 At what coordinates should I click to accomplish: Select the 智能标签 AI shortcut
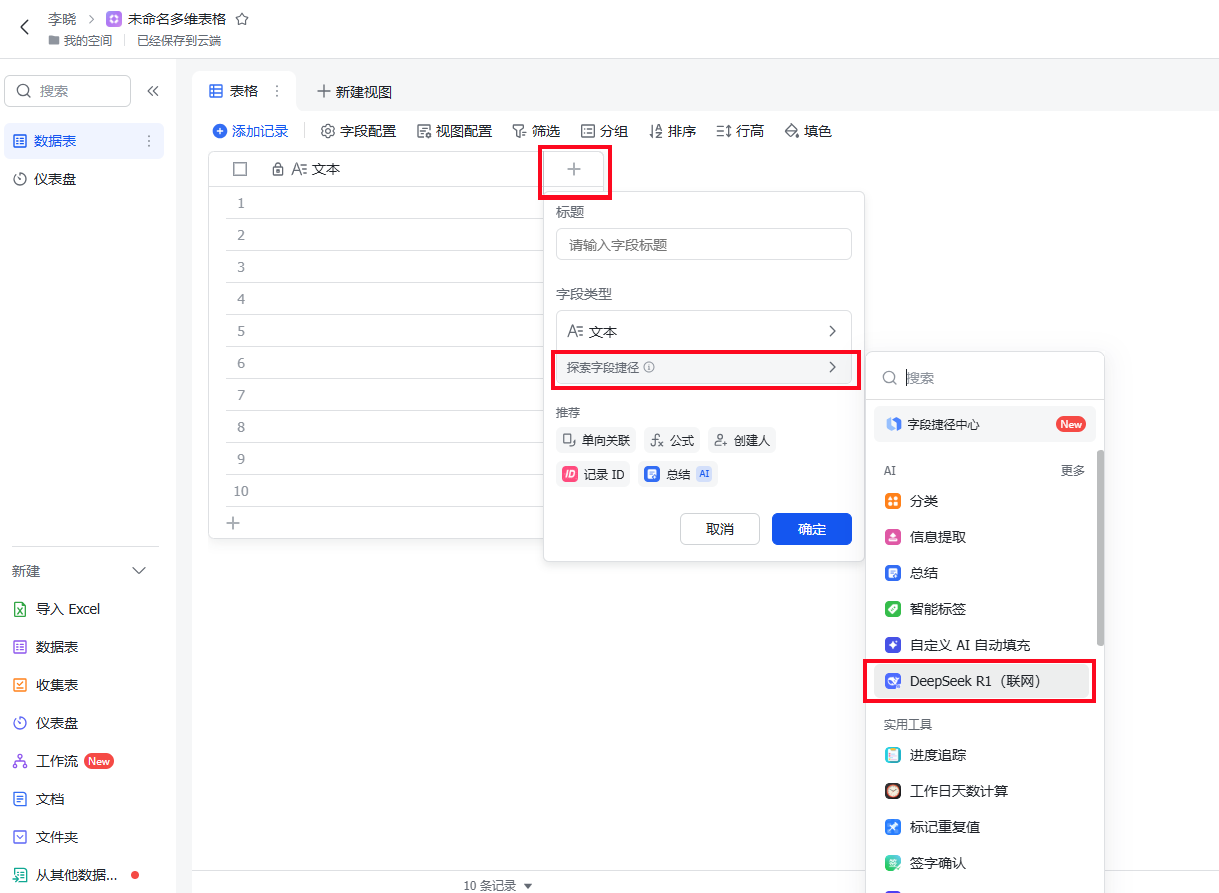click(x=937, y=609)
